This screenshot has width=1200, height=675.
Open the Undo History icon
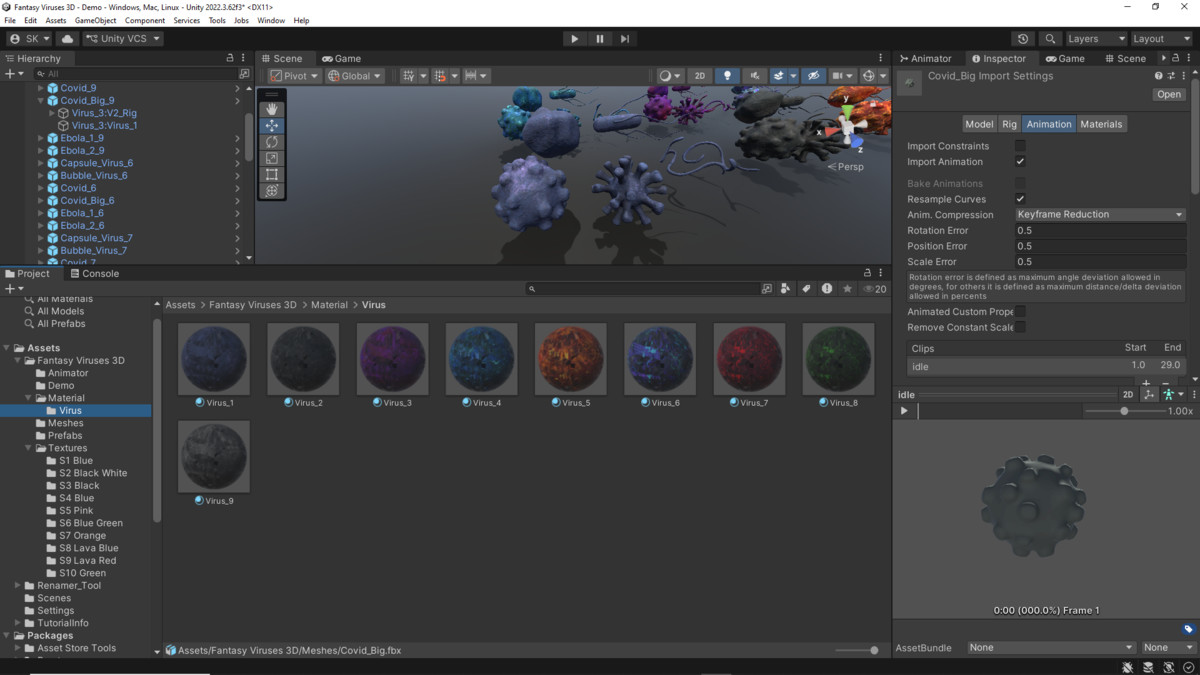point(1023,39)
